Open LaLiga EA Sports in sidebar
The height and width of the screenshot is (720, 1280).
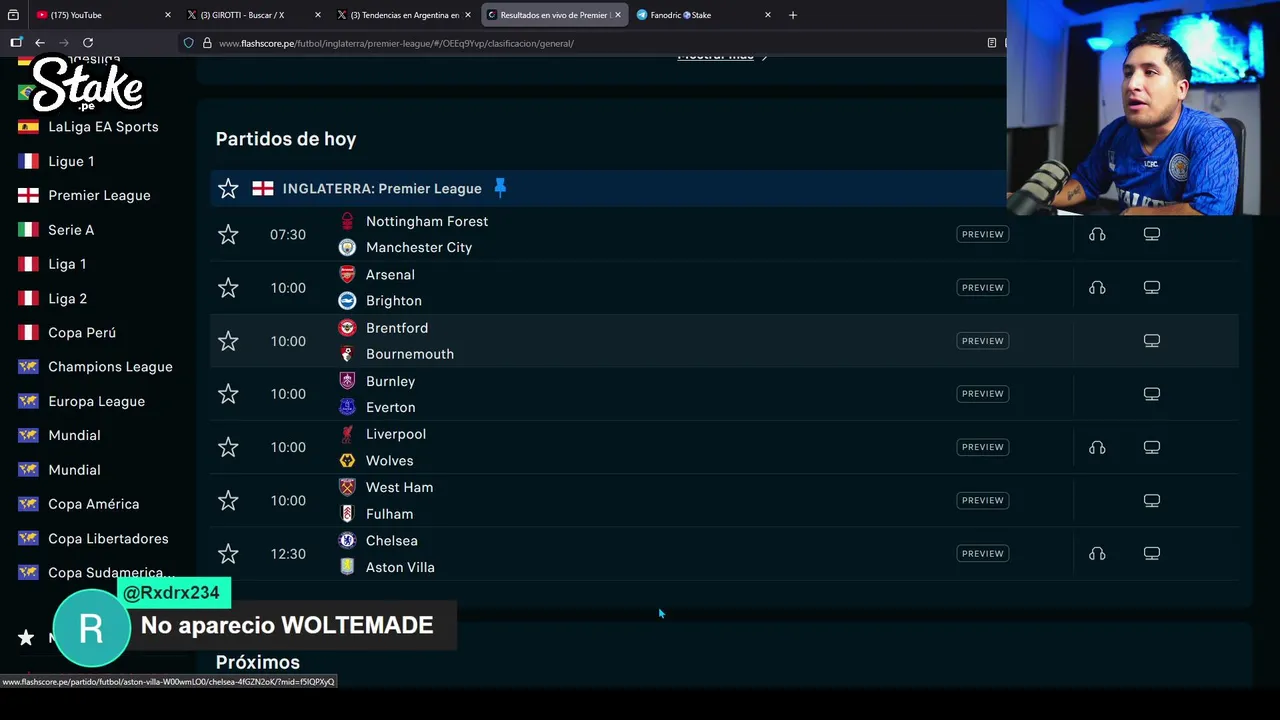(x=103, y=127)
